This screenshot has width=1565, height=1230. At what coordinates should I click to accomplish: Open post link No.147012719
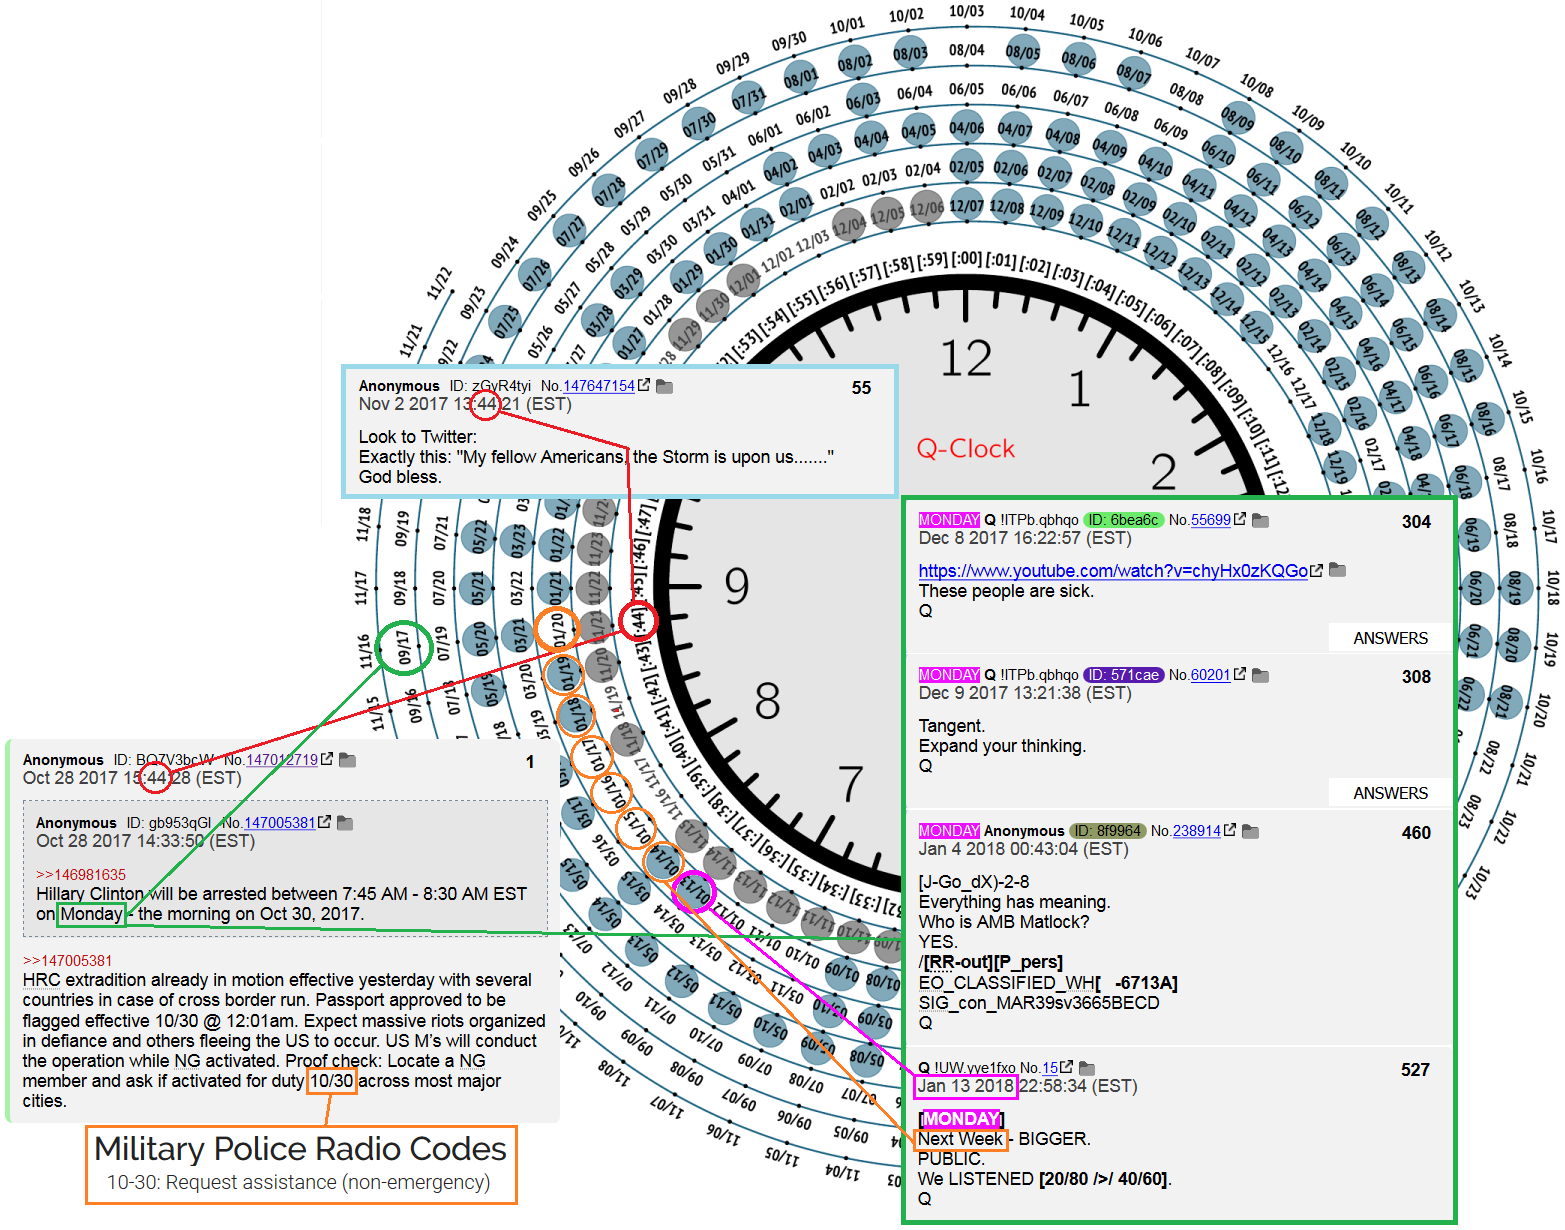click(282, 760)
